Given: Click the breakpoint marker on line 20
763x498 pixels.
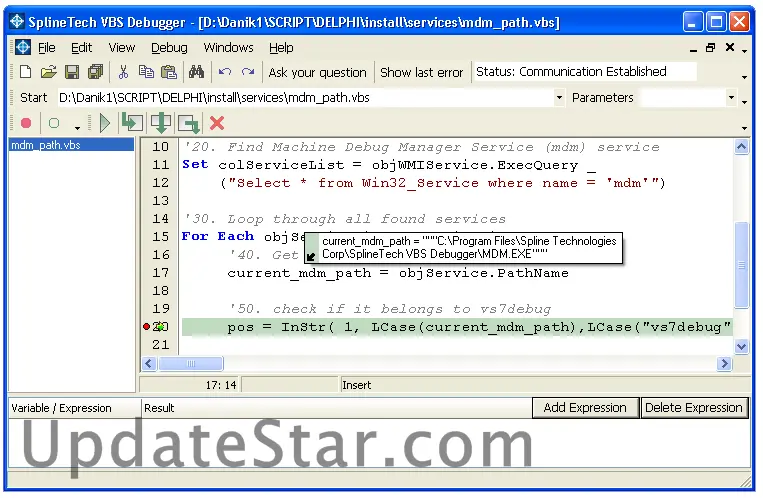Looking at the screenshot, I should point(146,326).
